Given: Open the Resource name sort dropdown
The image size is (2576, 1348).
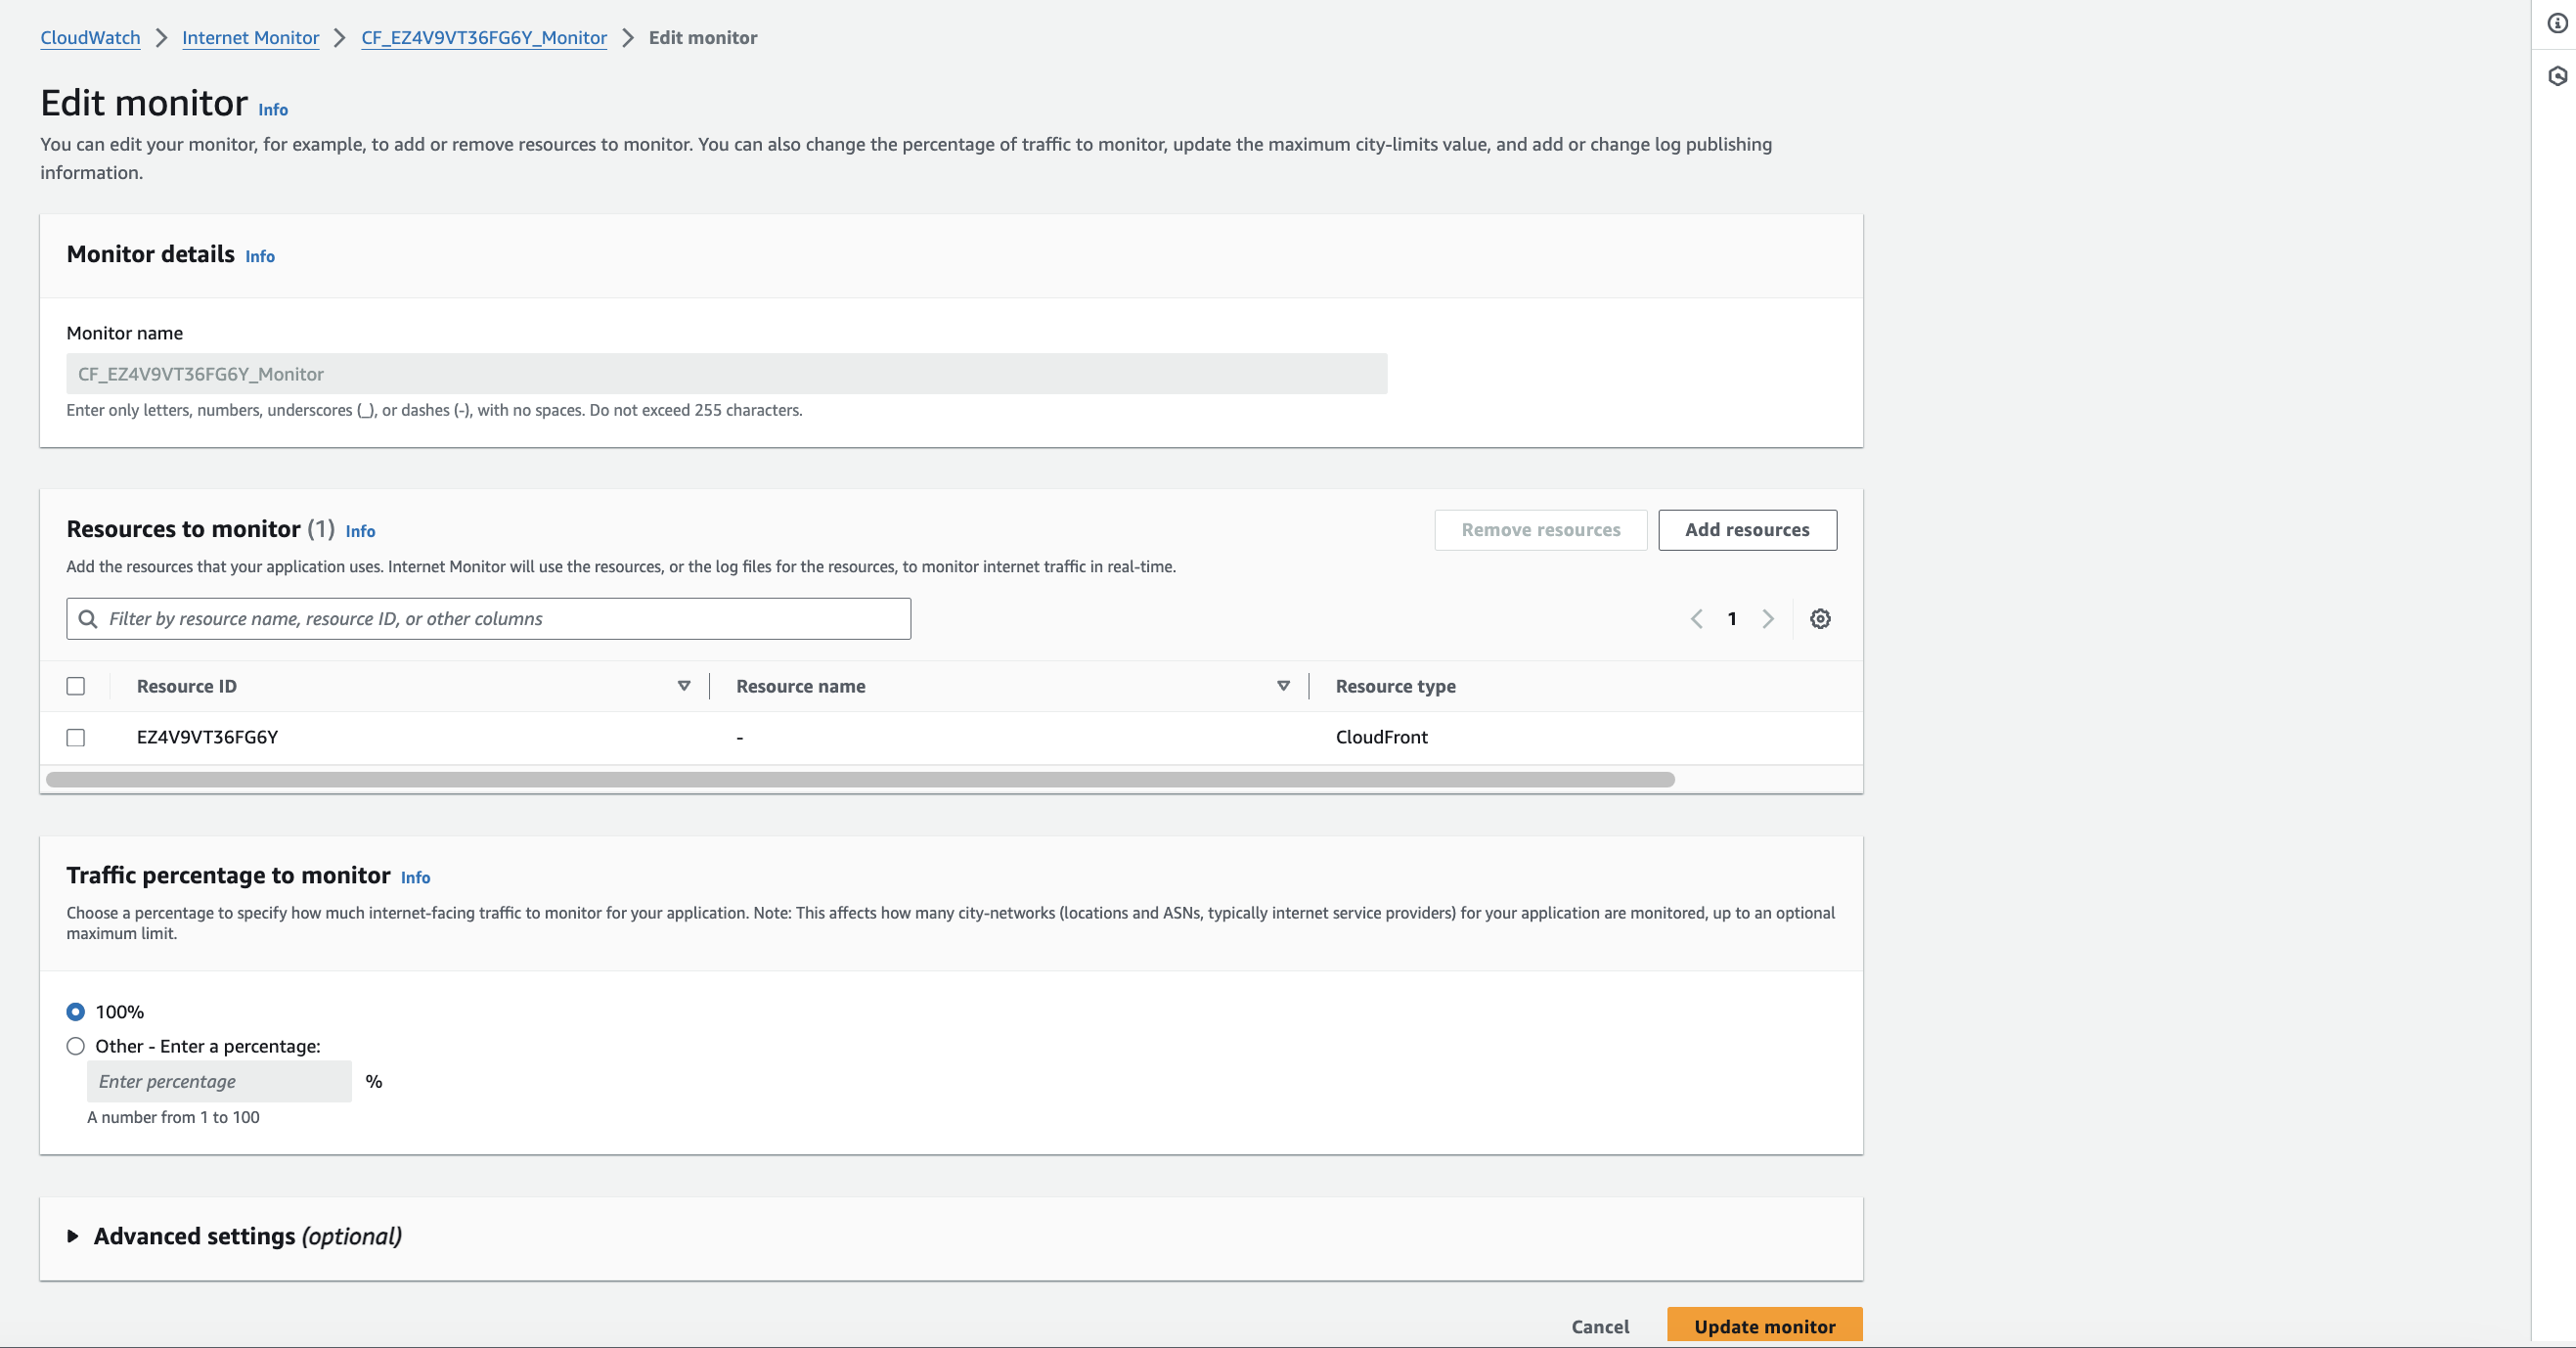Looking at the screenshot, I should pos(1282,686).
